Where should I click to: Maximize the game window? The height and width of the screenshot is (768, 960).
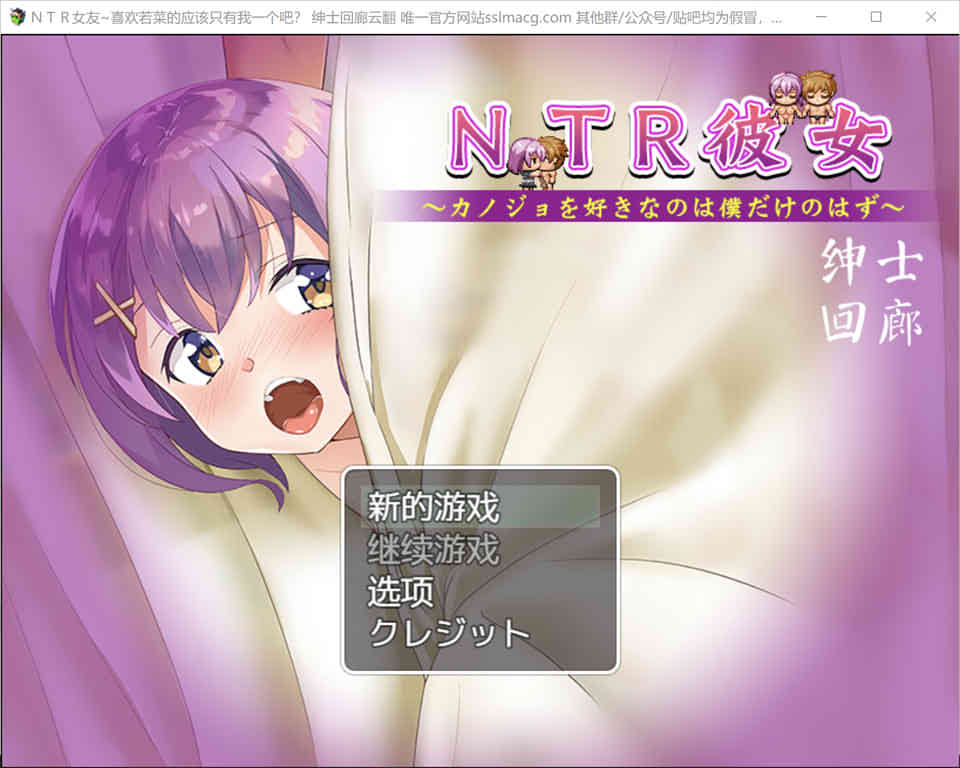[876, 17]
